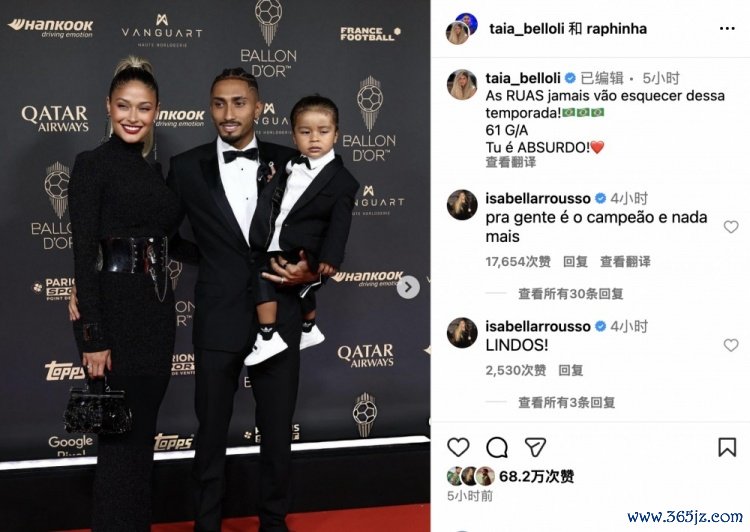Expand all 3 replies under LINDOS
Viewport: 750px width, 532px height.
pyautogui.click(x=566, y=402)
